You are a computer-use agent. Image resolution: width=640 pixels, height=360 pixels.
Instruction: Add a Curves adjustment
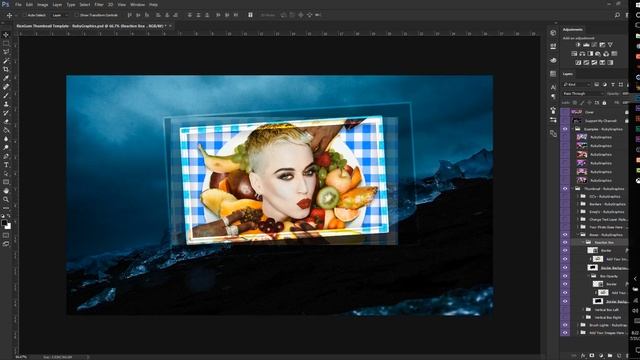(594, 44)
